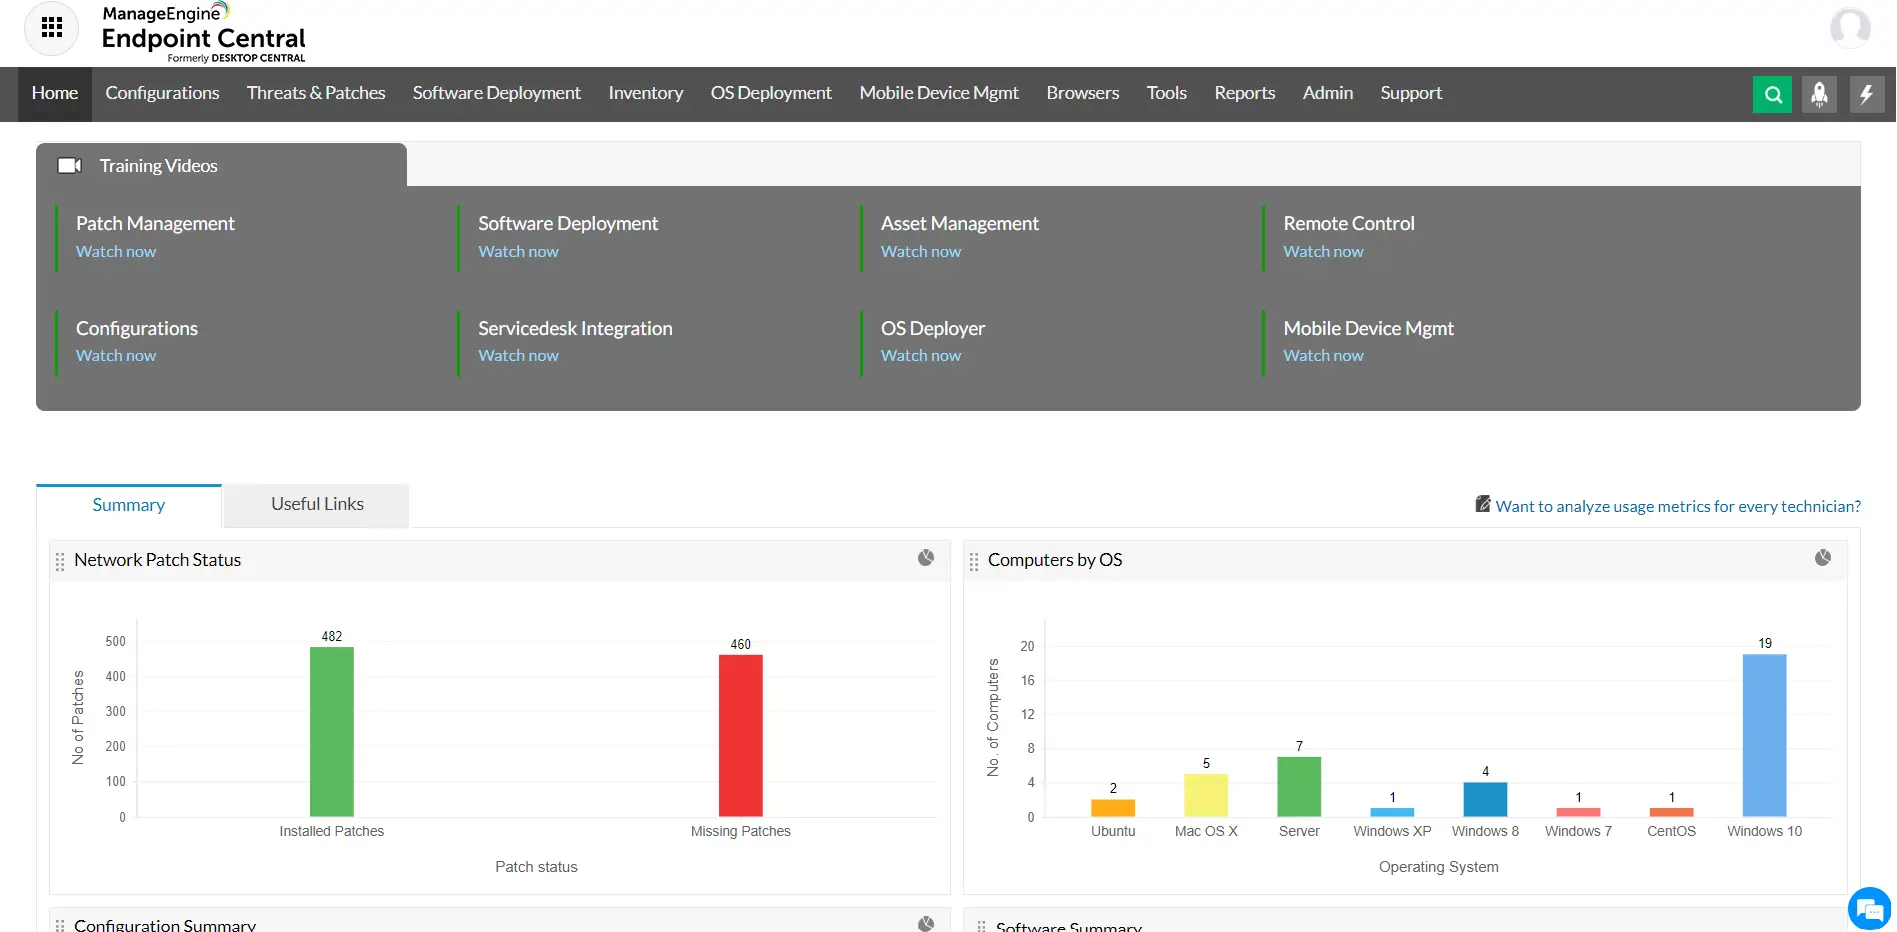
Task: Open the apps grid icon beside the logo
Action: click(x=51, y=28)
